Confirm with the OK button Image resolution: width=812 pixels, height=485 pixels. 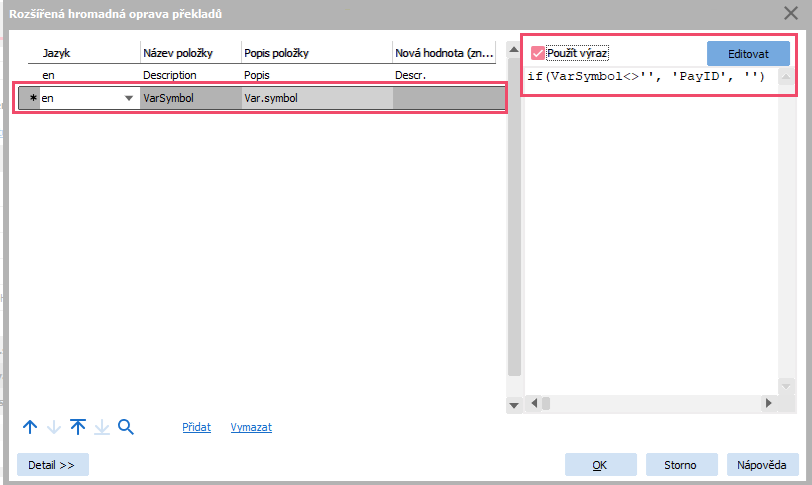coord(601,464)
